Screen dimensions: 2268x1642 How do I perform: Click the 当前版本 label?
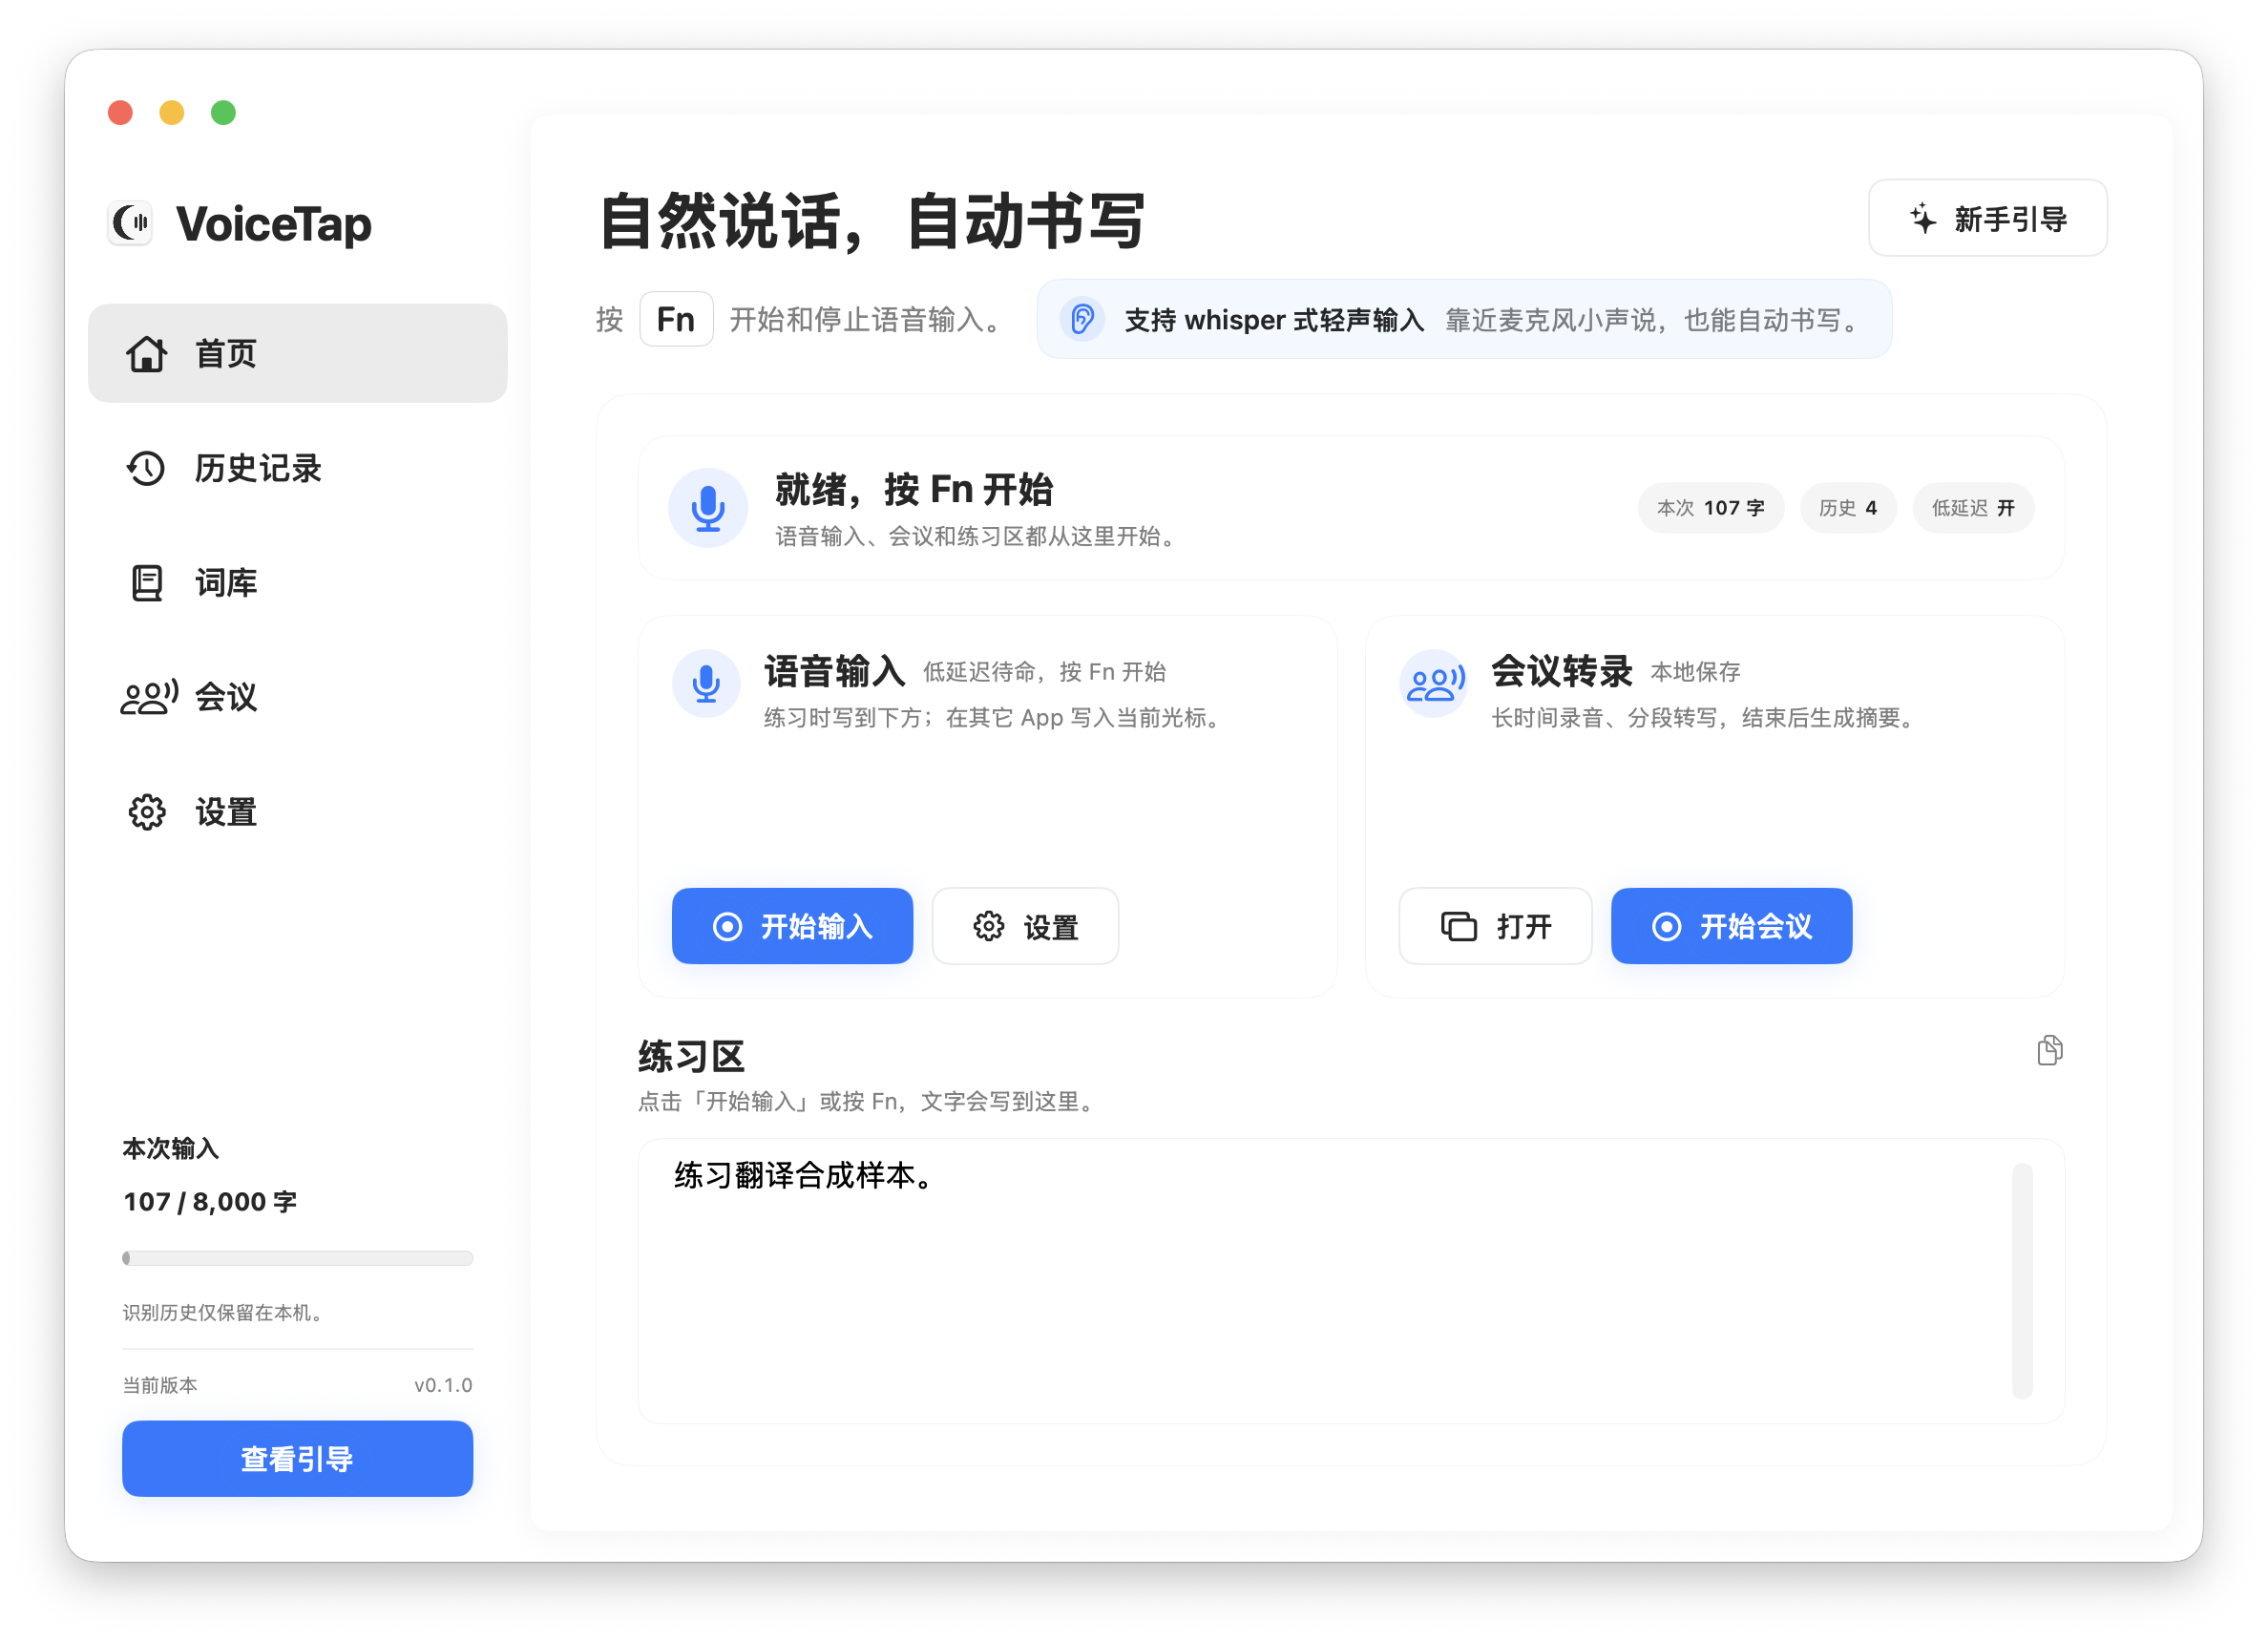point(160,1385)
